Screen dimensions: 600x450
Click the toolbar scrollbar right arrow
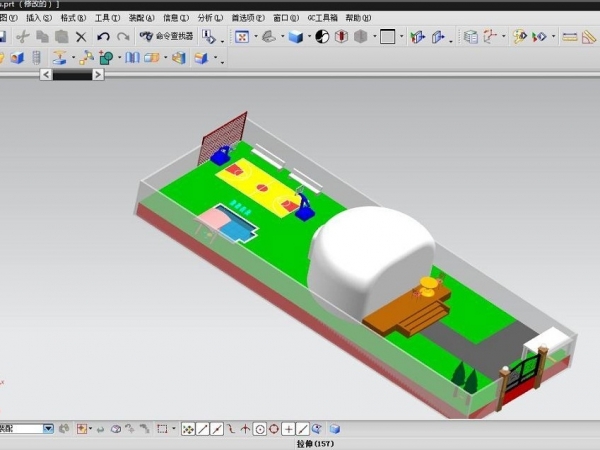97,74
